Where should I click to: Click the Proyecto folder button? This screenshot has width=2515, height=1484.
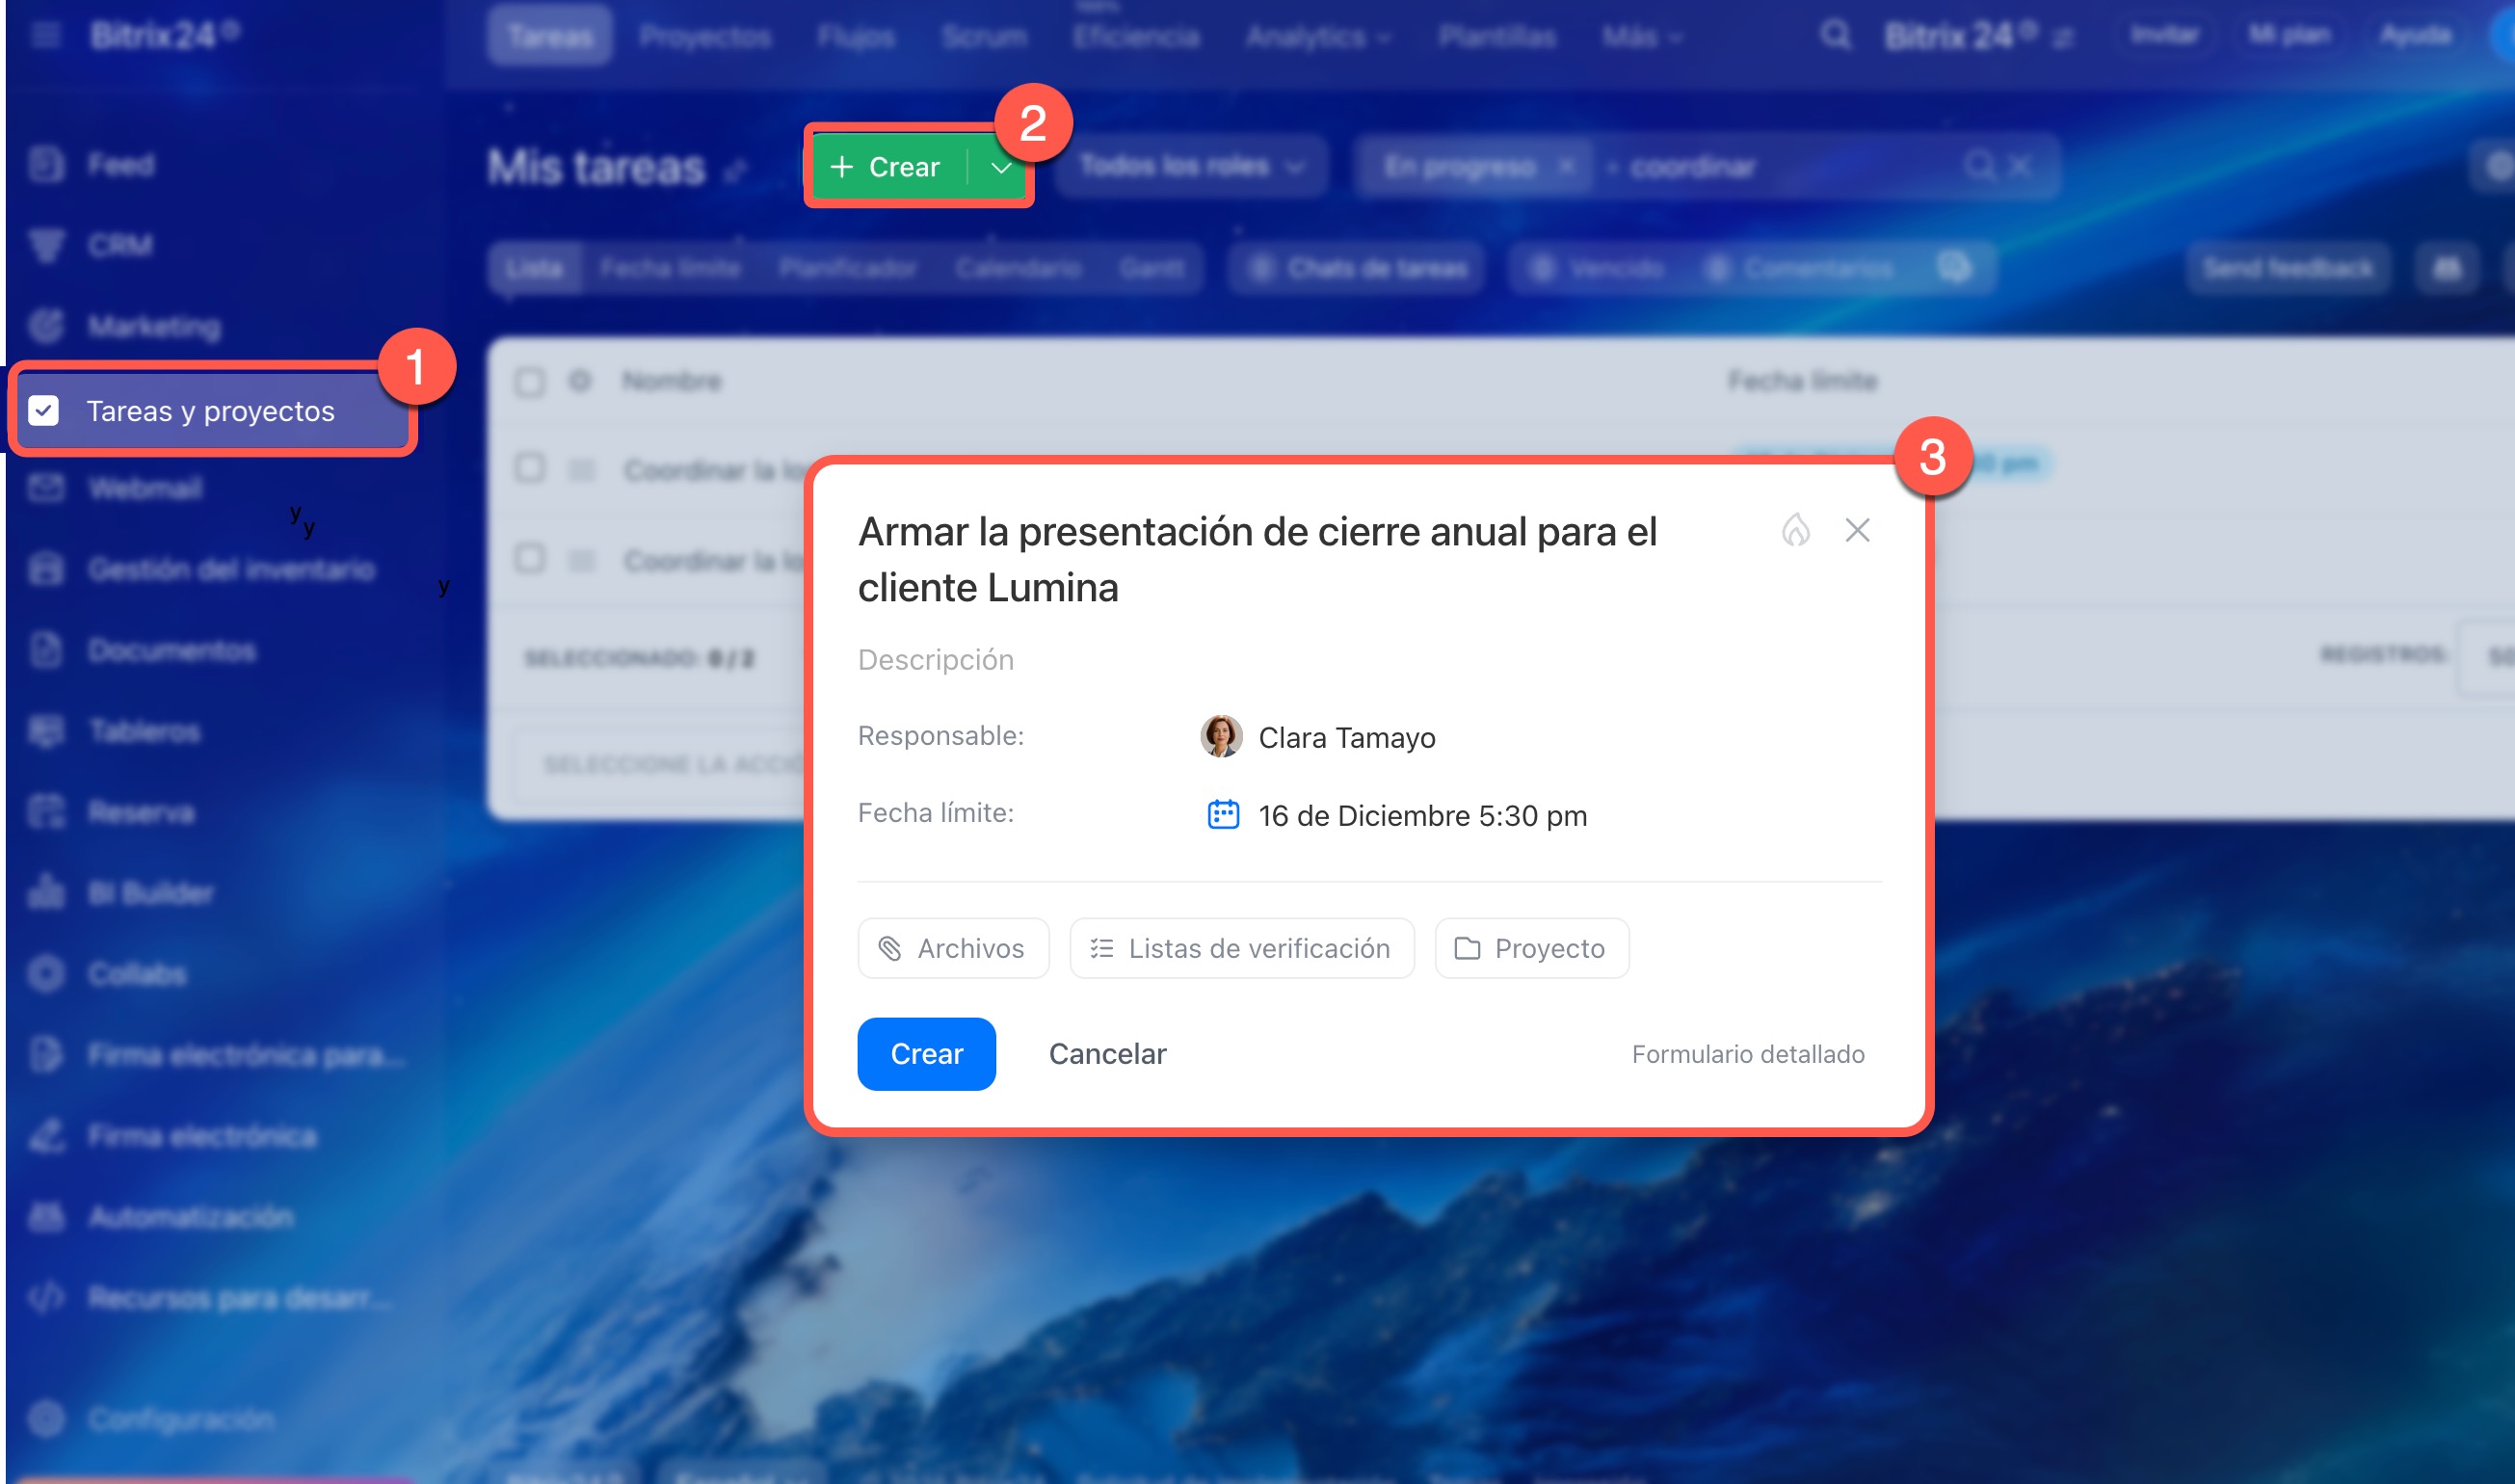coord(1531,948)
